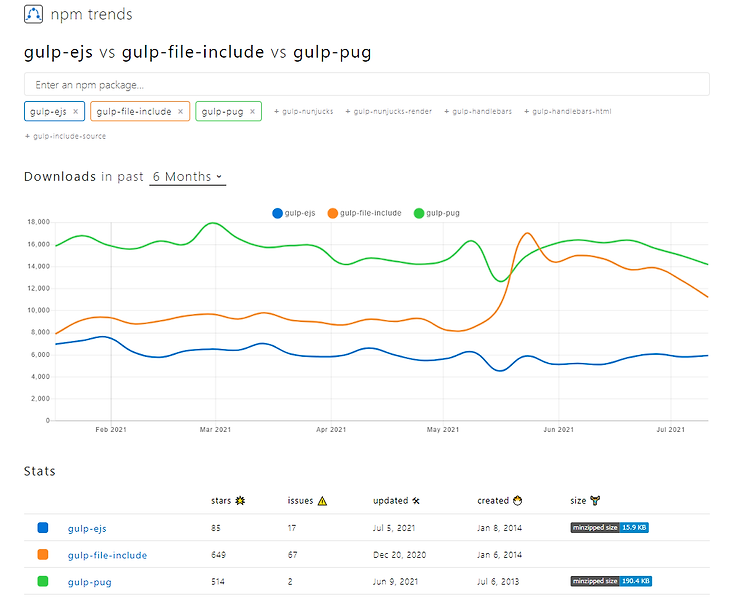Screen dimensions: 750x612
Task: Click the updated column tools icon
Action: click(416, 501)
